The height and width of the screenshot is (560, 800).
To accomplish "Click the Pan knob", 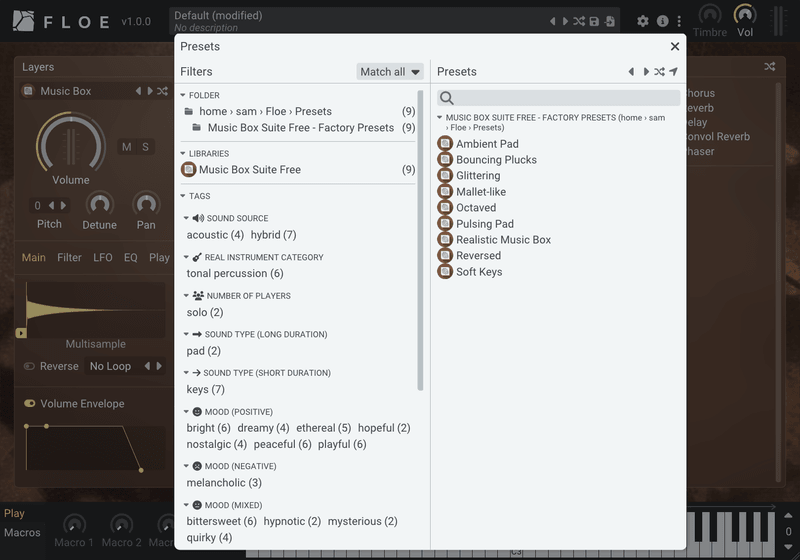I will pos(146,205).
